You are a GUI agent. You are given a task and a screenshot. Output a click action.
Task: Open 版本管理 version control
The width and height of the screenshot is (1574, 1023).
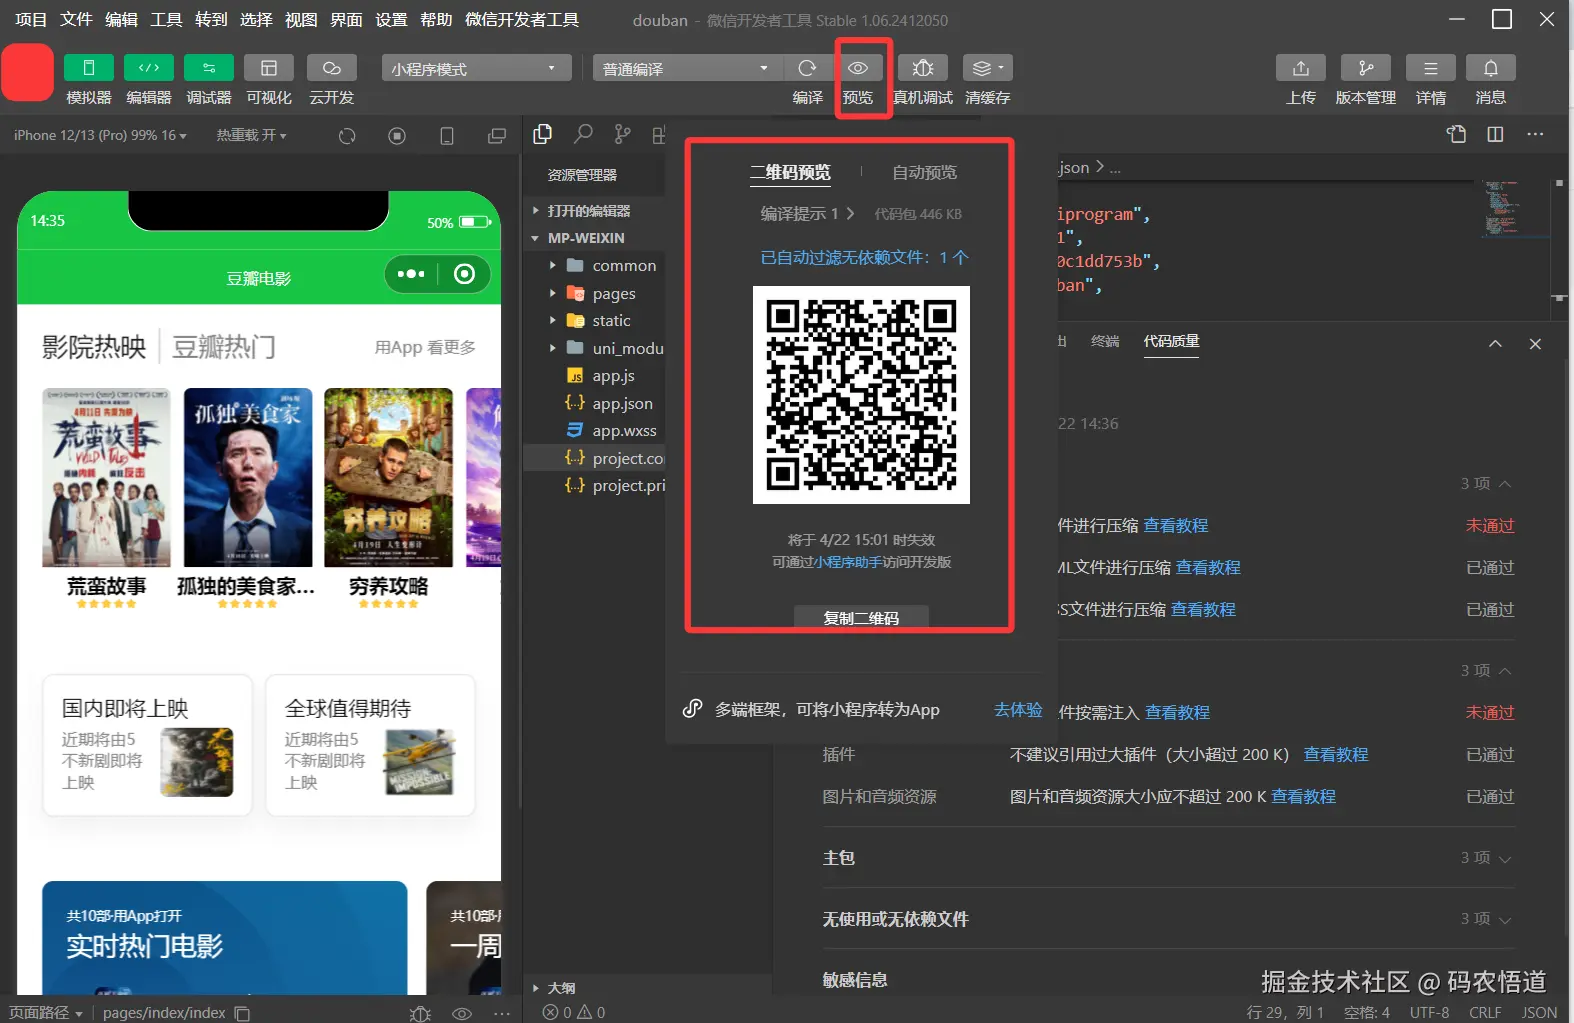coord(1366,68)
